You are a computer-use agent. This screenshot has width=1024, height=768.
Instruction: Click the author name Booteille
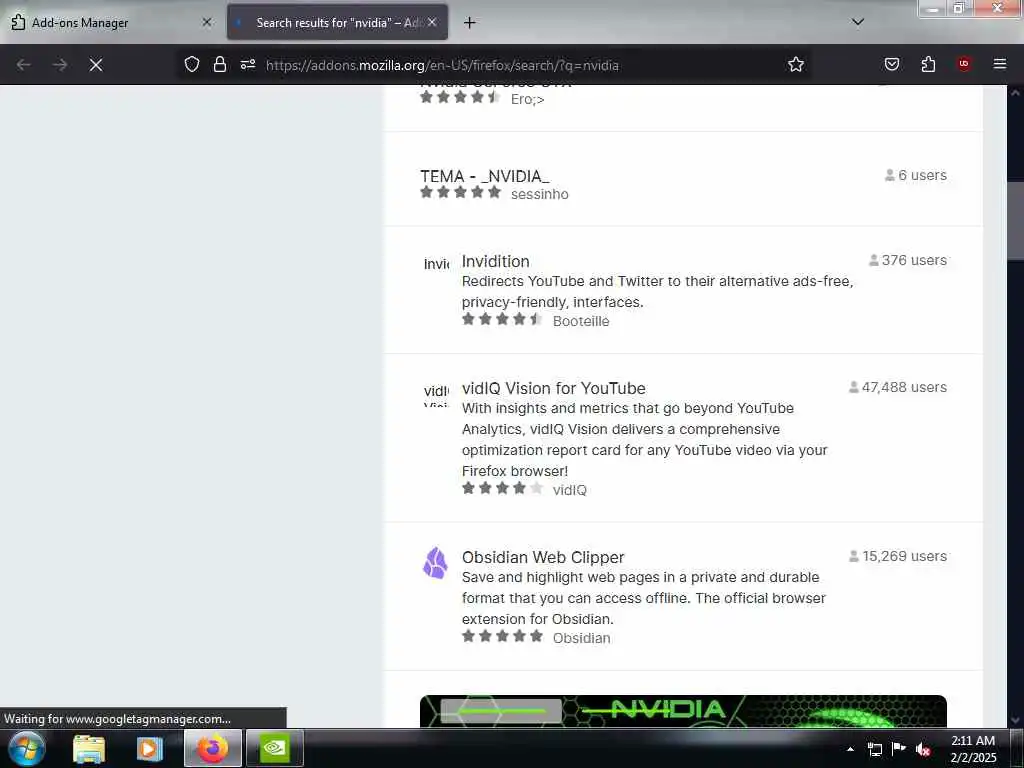pyautogui.click(x=581, y=321)
